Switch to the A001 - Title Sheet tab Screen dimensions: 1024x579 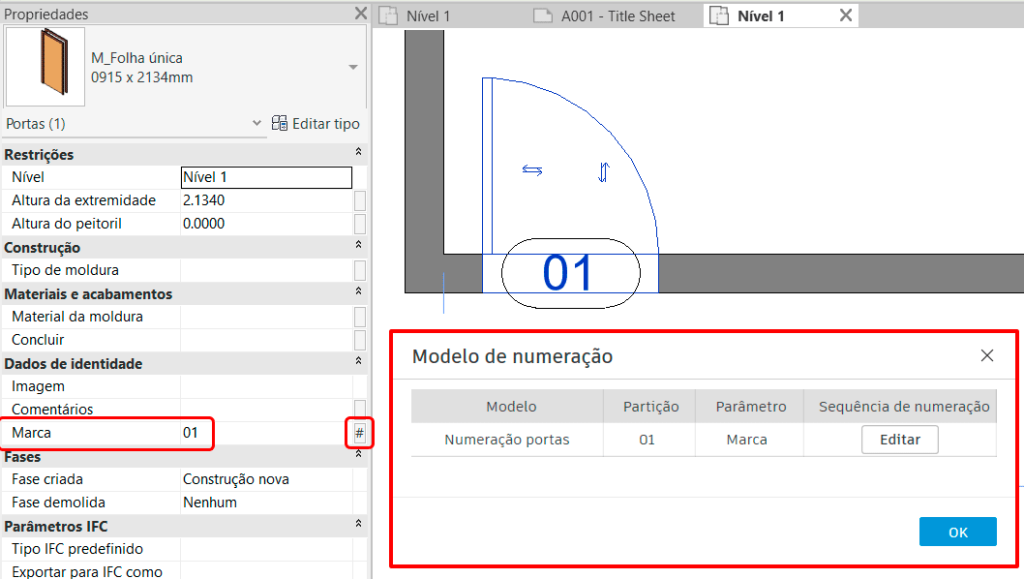coord(620,15)
